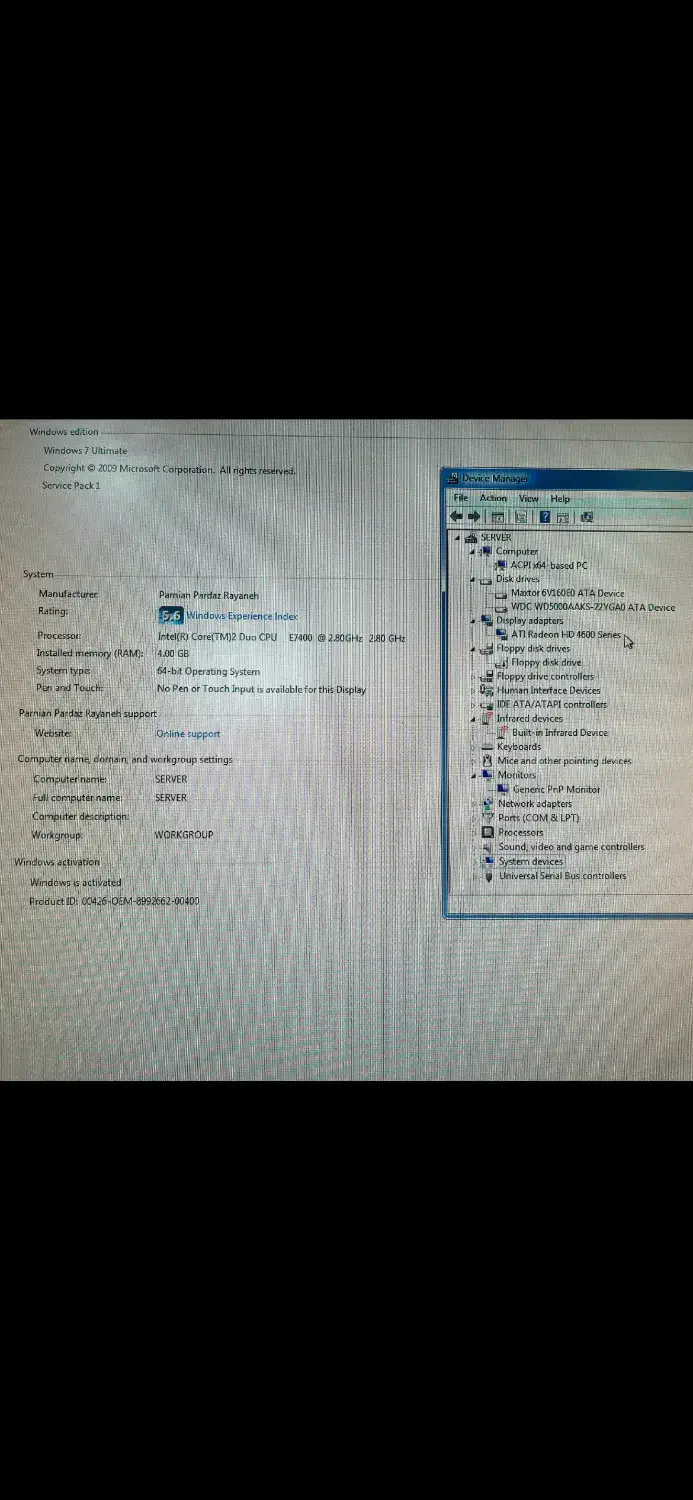Screen dimensions: 693x1500
Task: Open the Windows Experience Index link
Action: tap(242, 617)
